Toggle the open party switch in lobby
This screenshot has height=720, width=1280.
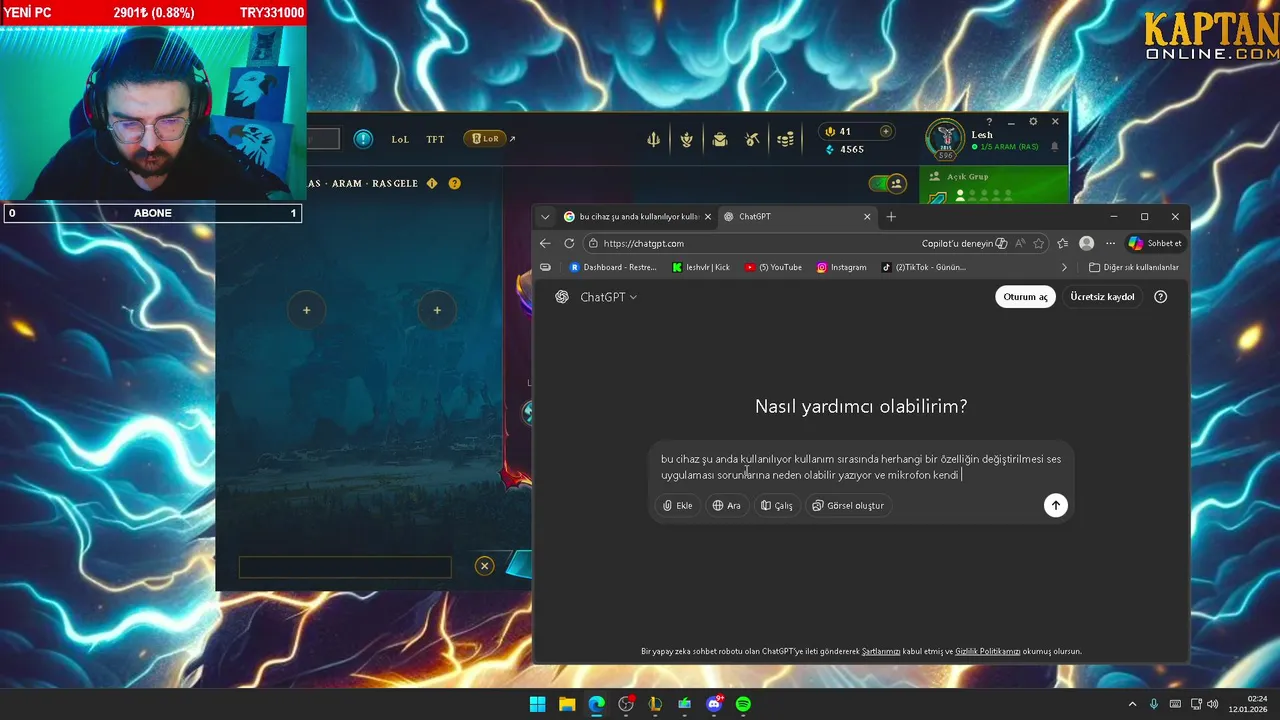(887, 183)
